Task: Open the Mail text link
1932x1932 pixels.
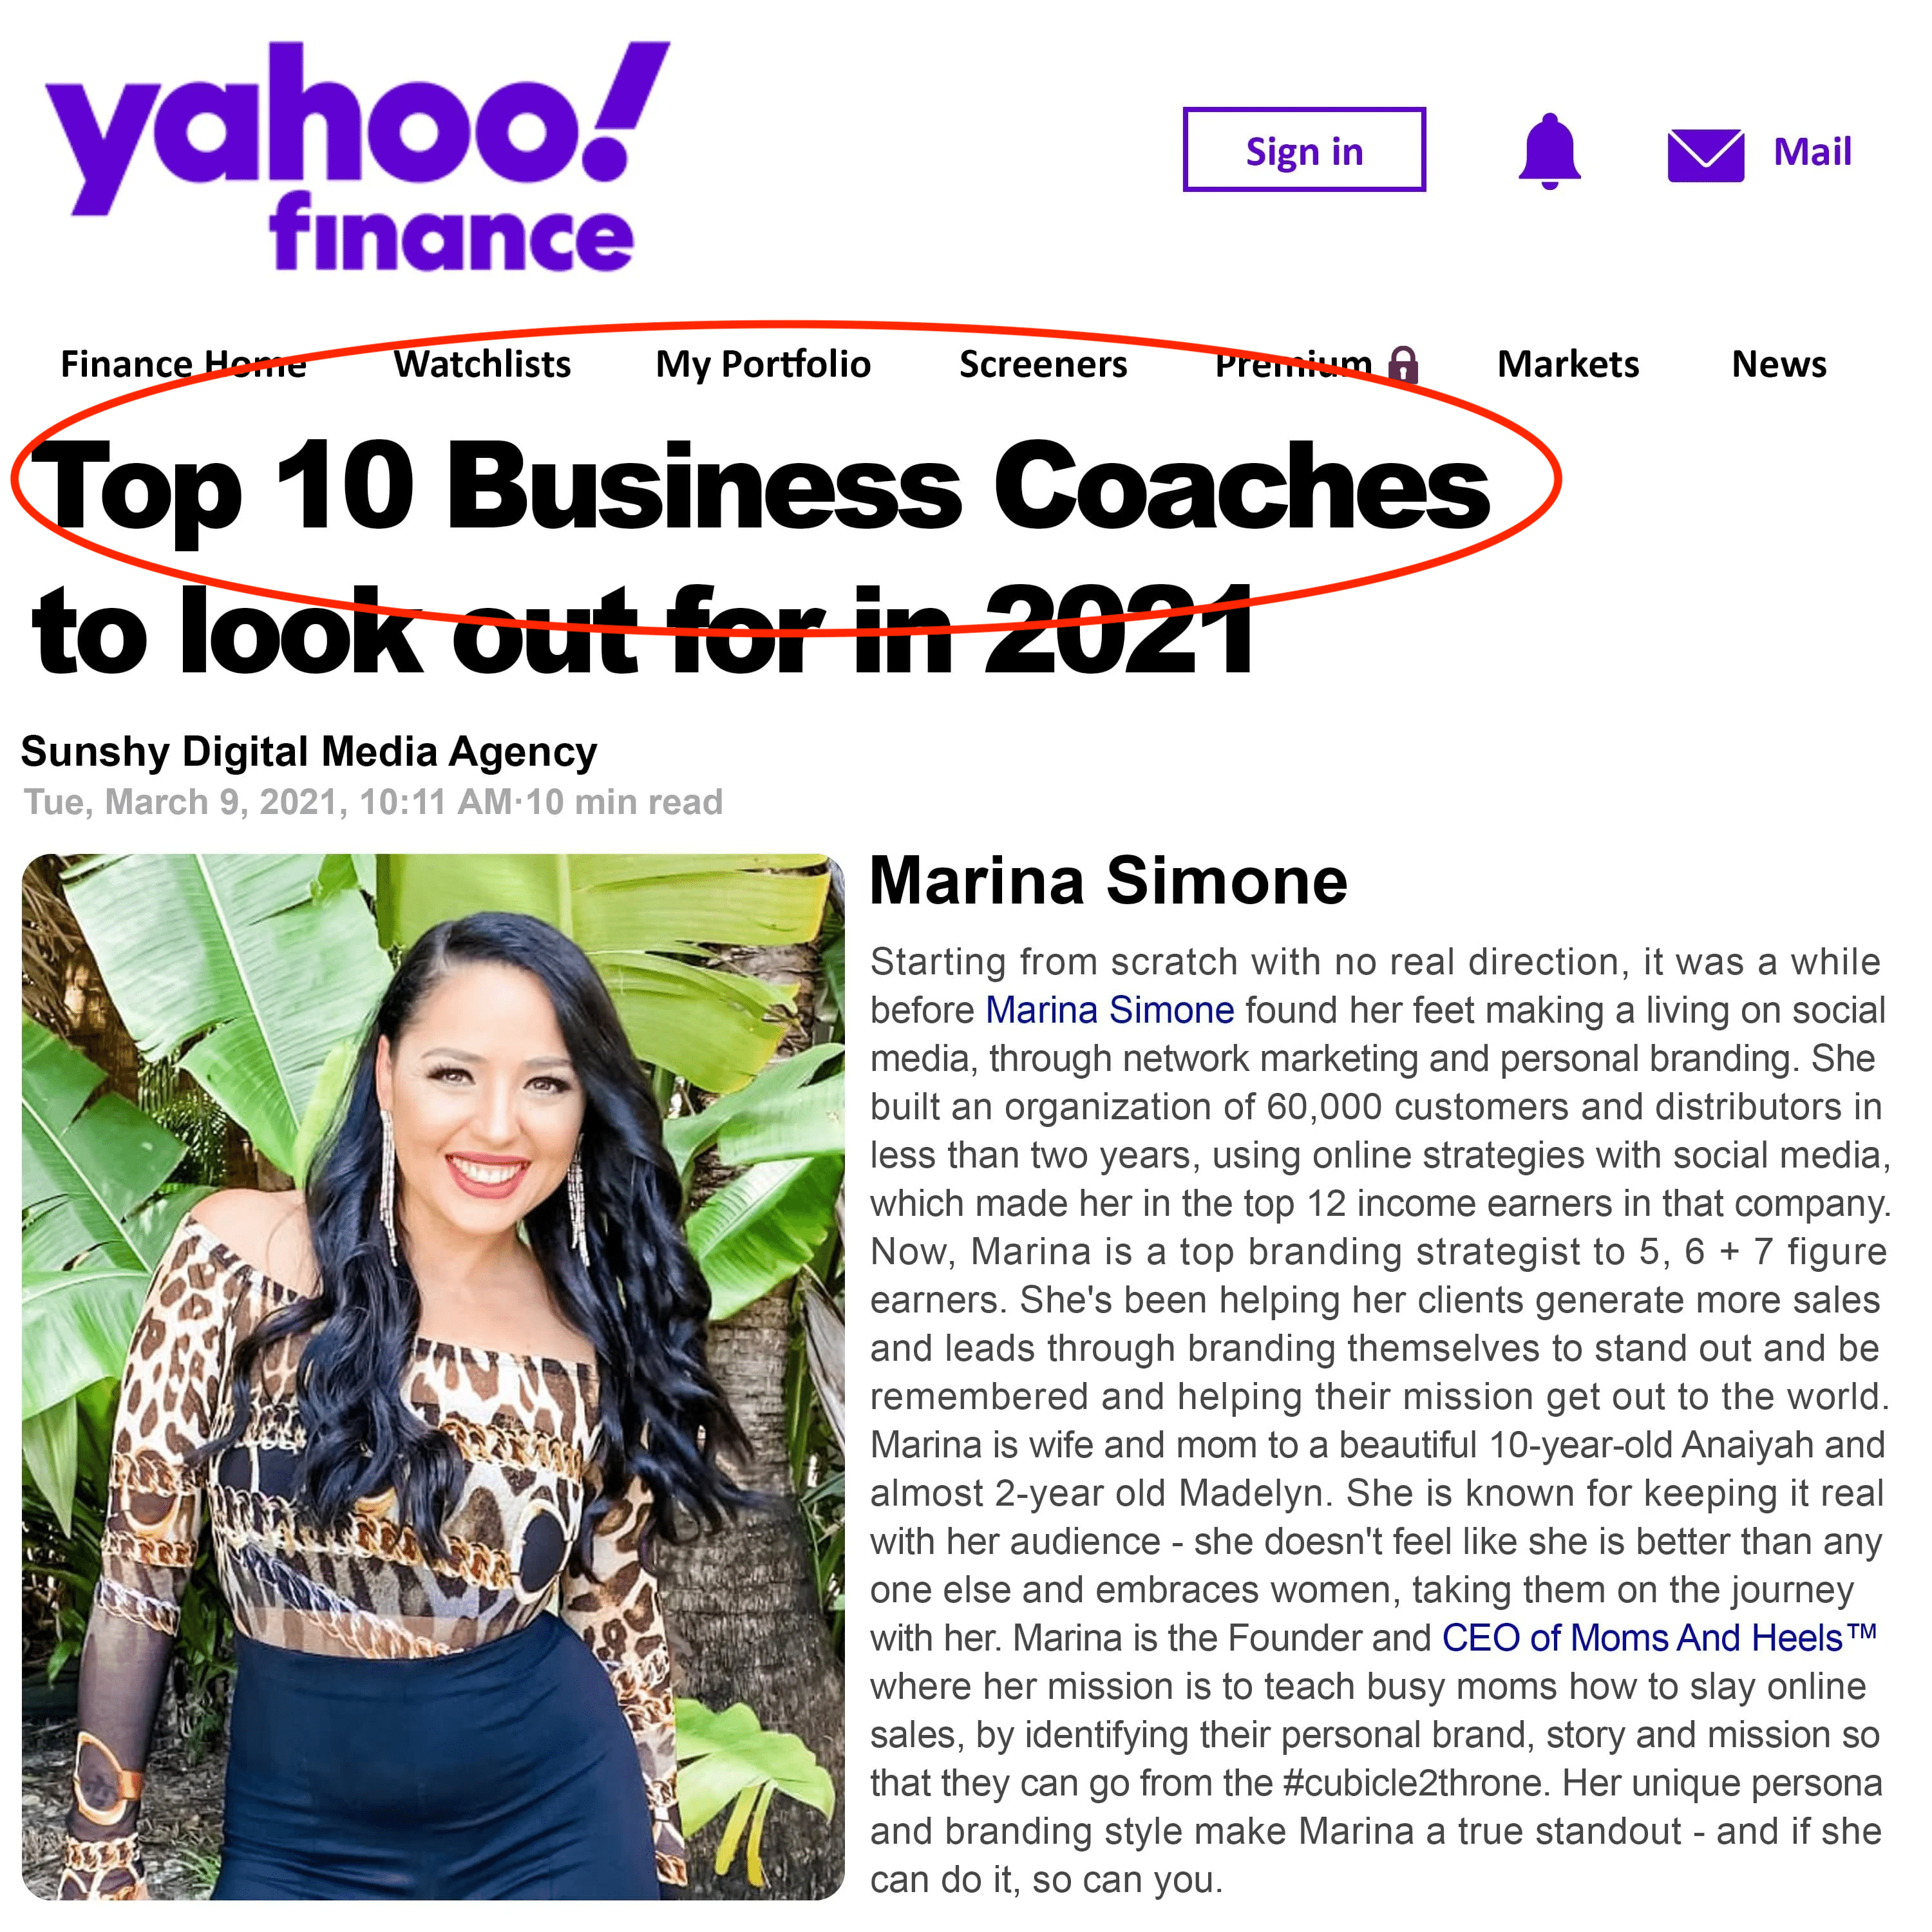Action: [1812, 152]
